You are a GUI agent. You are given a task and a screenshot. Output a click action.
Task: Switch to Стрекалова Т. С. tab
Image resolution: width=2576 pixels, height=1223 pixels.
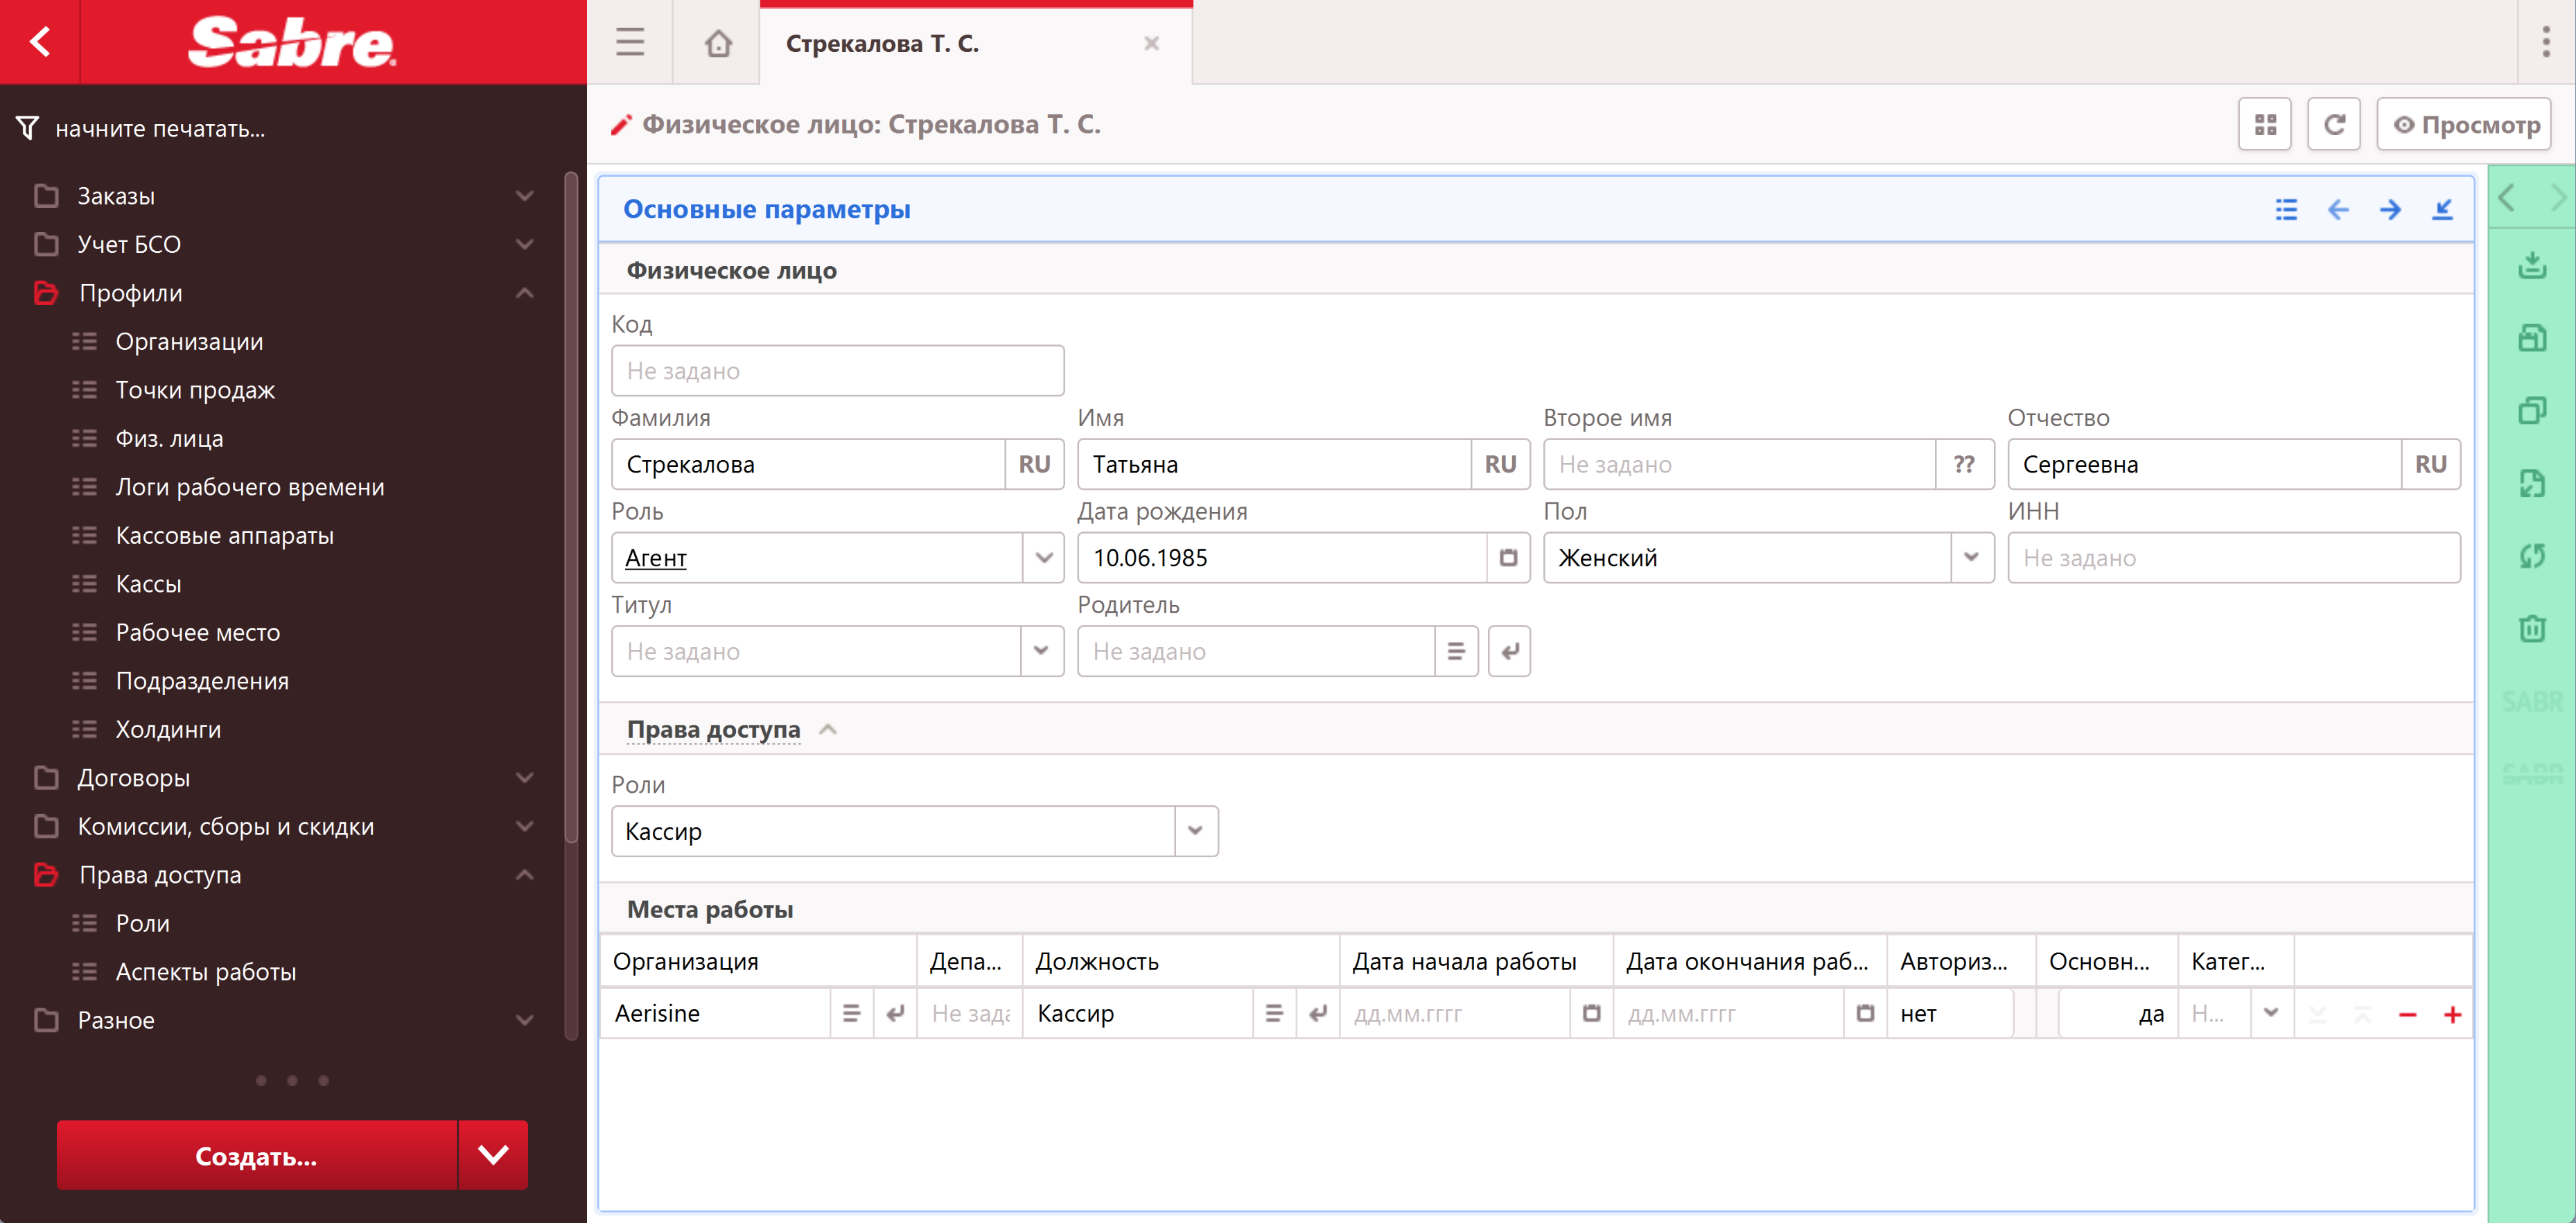[882, 44]
